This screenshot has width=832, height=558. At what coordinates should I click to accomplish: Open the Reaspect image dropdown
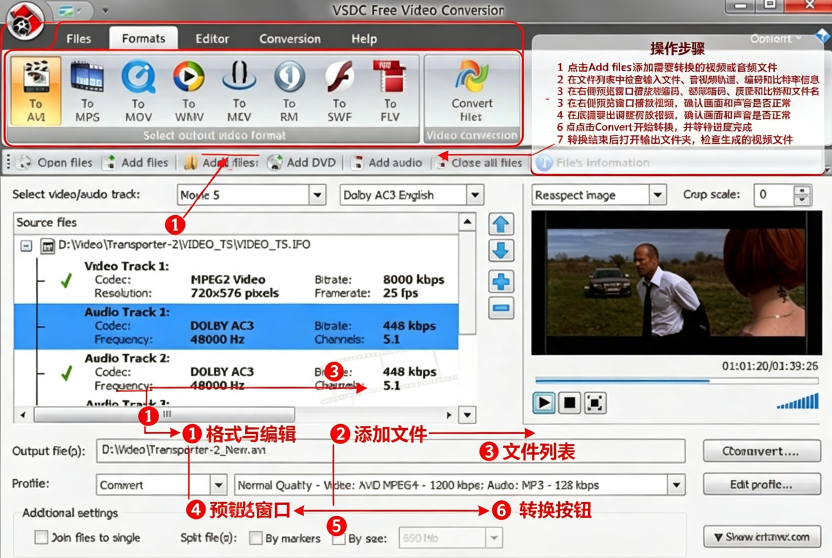point(658,195)
